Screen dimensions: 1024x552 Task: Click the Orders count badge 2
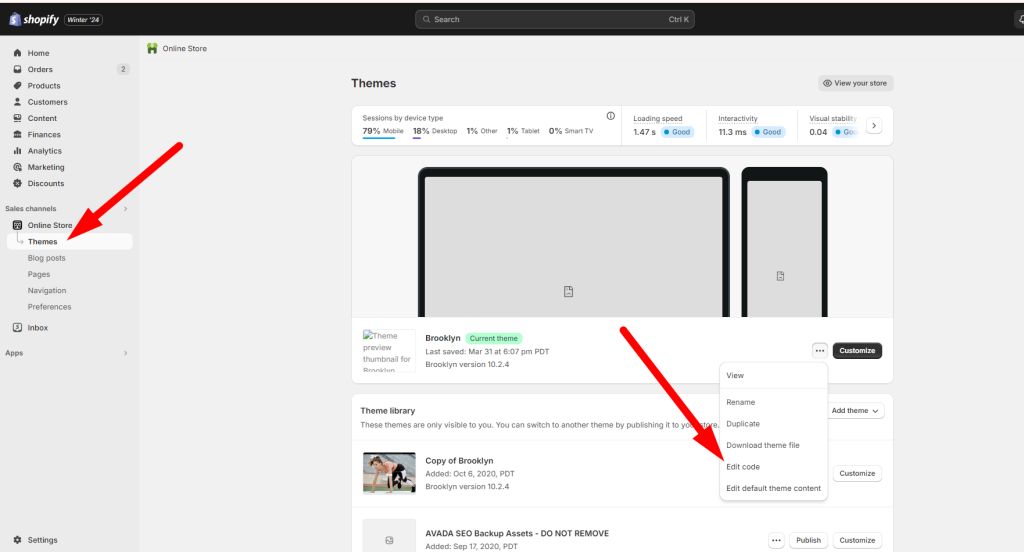pyautogui.click(x=123, y=69)
